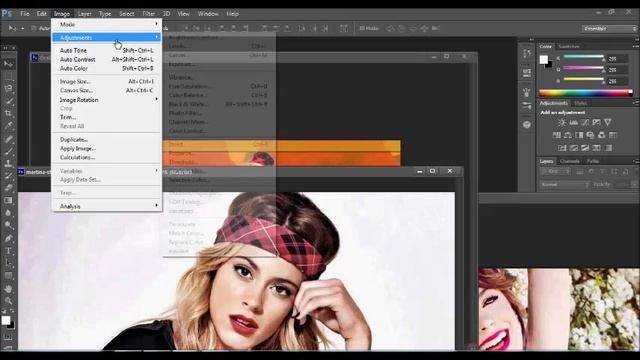Add a Photo Filter adjustment
The image size is (640, 360).
click(590, 135)
